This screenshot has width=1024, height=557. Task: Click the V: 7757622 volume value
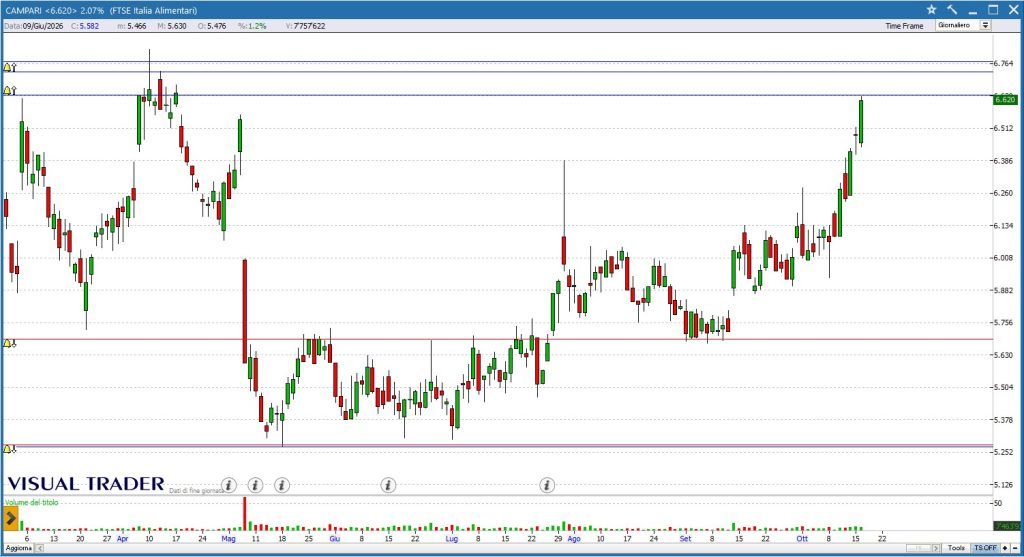click(305, 26)
